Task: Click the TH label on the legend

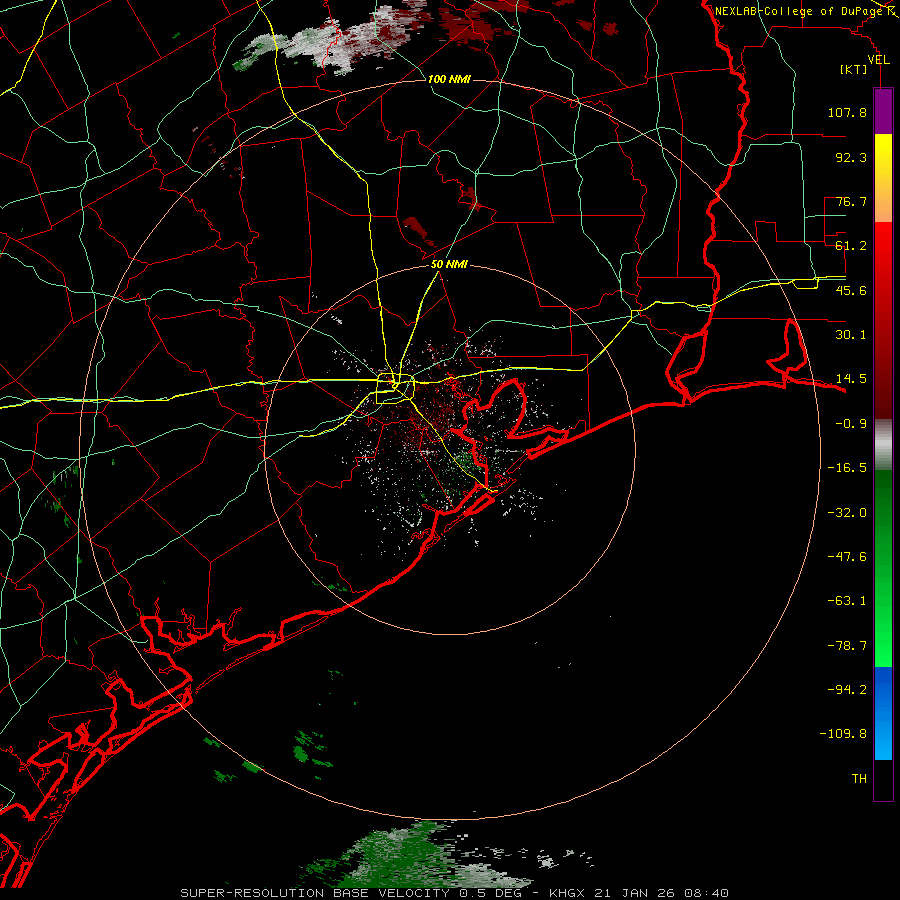Action: (859, 779)
